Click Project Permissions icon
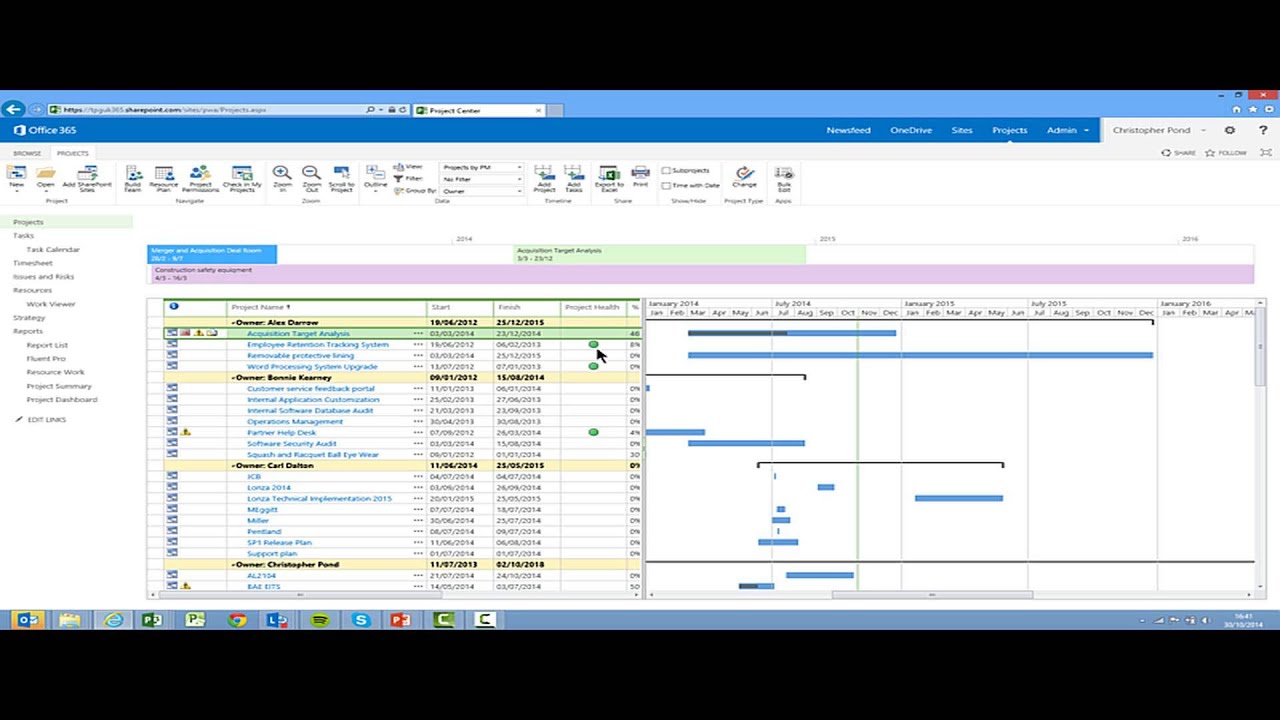Viewport: 1280px width, 720px height. click(x=200, y=179)
